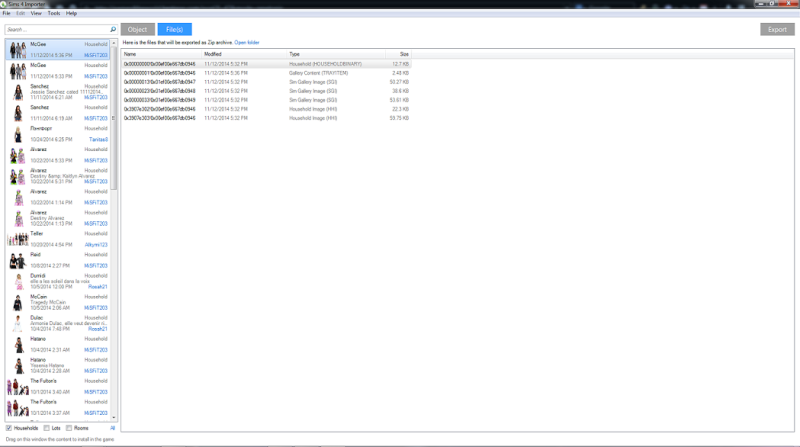The image size is (800, 447).
Task: Select Destiny Alvarez thumbnail dated 1:13 PM
Action: (18, 218)
